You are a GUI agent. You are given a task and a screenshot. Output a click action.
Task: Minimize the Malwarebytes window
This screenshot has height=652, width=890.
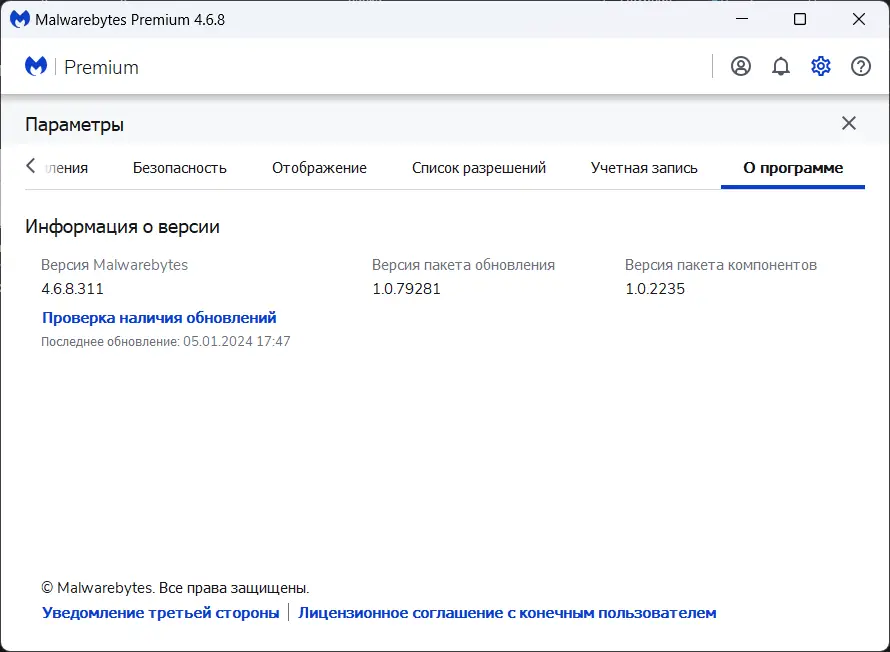click(741, 19)
